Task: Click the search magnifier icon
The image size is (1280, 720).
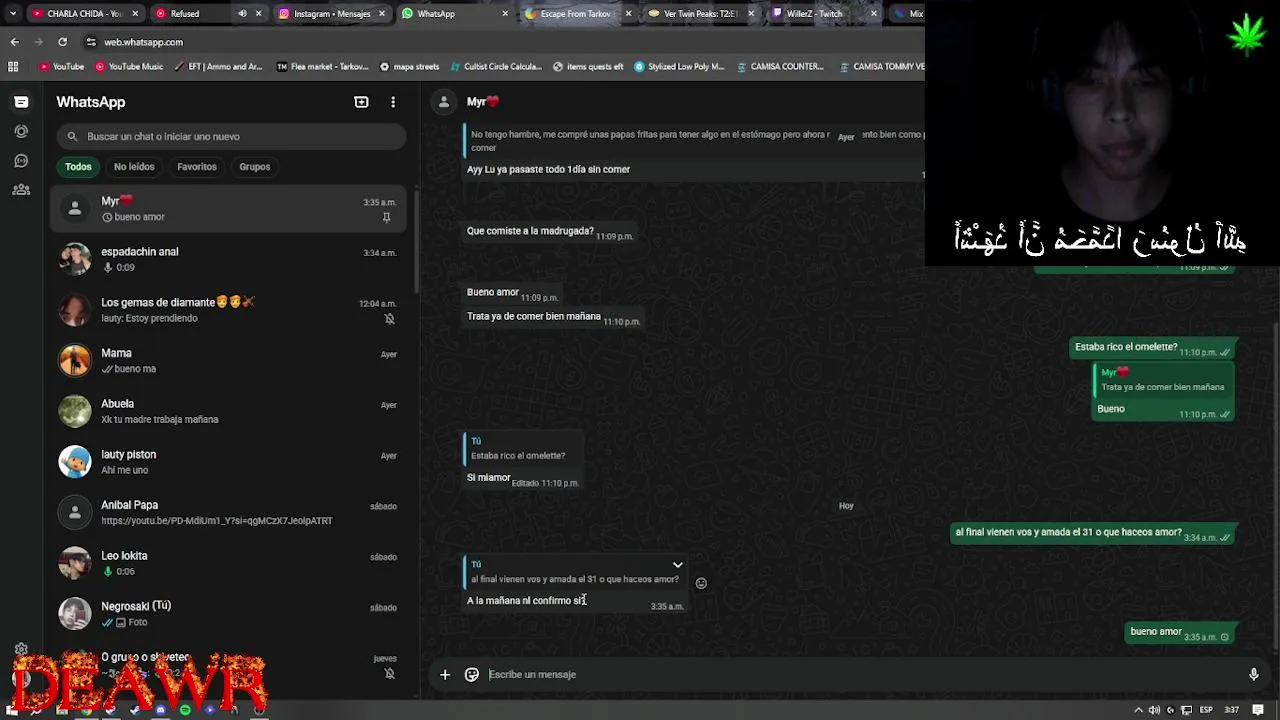Action: (72, 136)
